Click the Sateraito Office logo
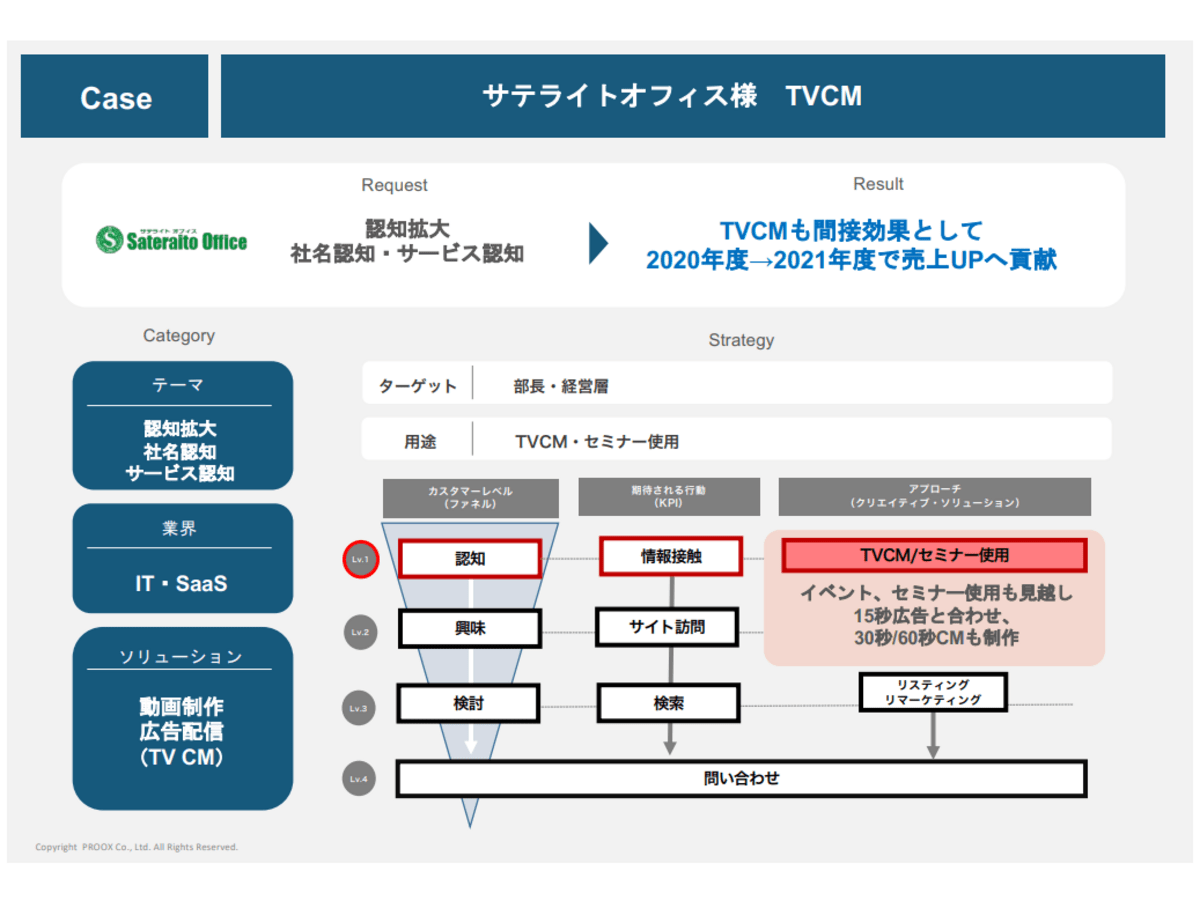1200x900 pixels. pos(171,240)
